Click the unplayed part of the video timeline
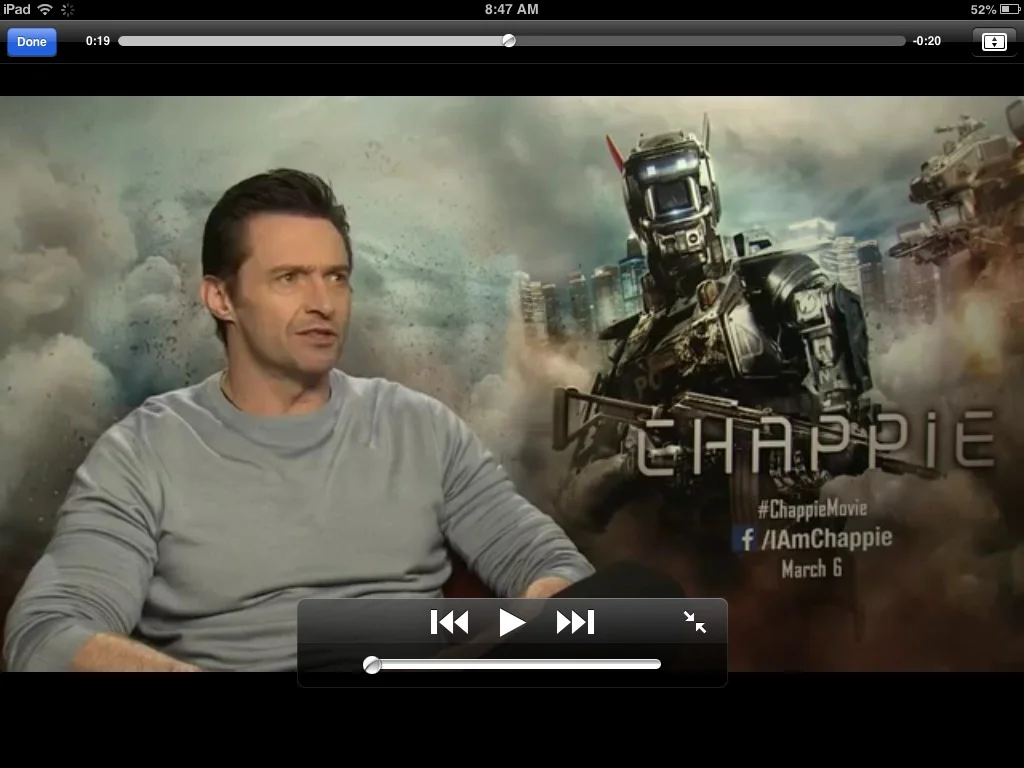Screen dimensions: 1024x768 [x=710, y=40]
